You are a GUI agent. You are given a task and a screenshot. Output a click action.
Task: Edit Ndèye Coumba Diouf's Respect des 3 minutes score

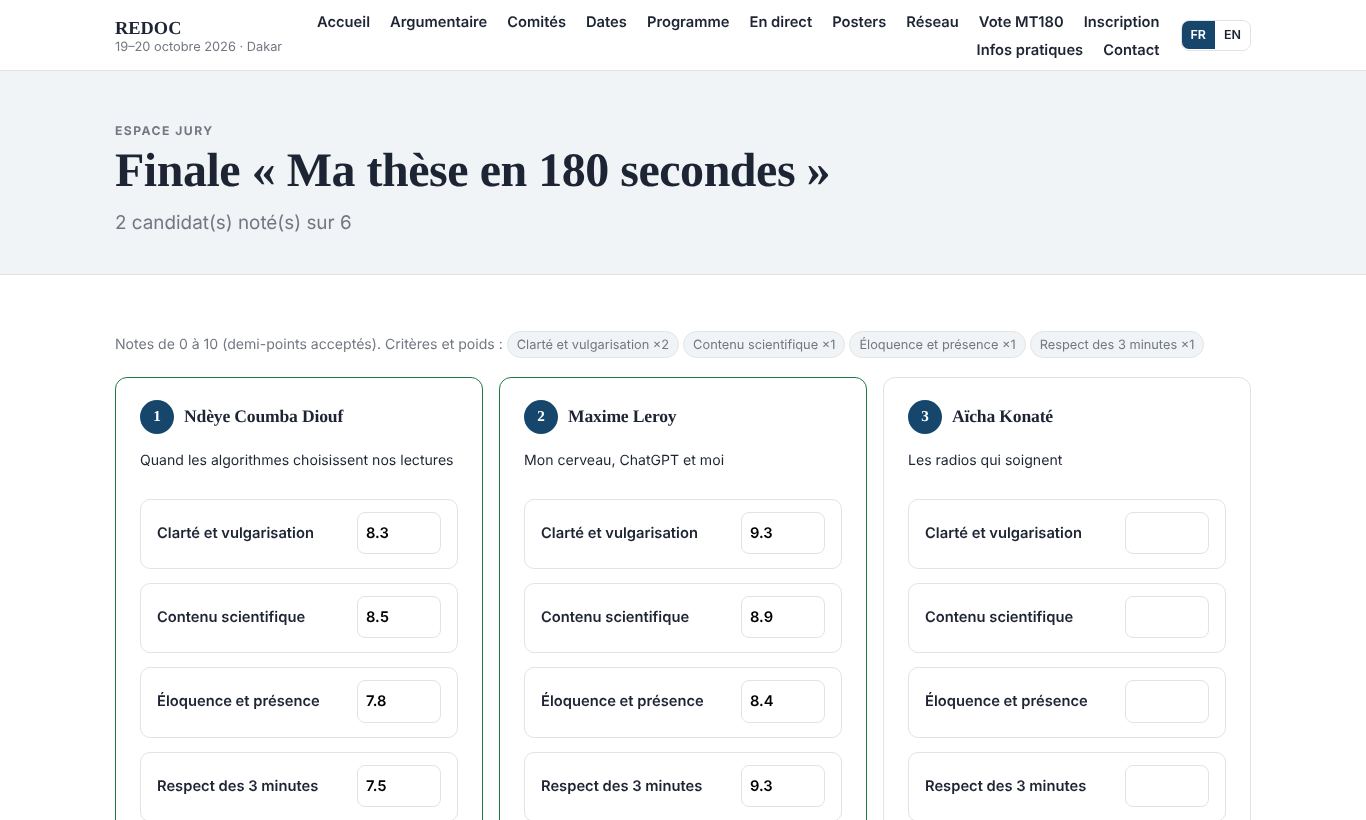[x=399, y=786]
